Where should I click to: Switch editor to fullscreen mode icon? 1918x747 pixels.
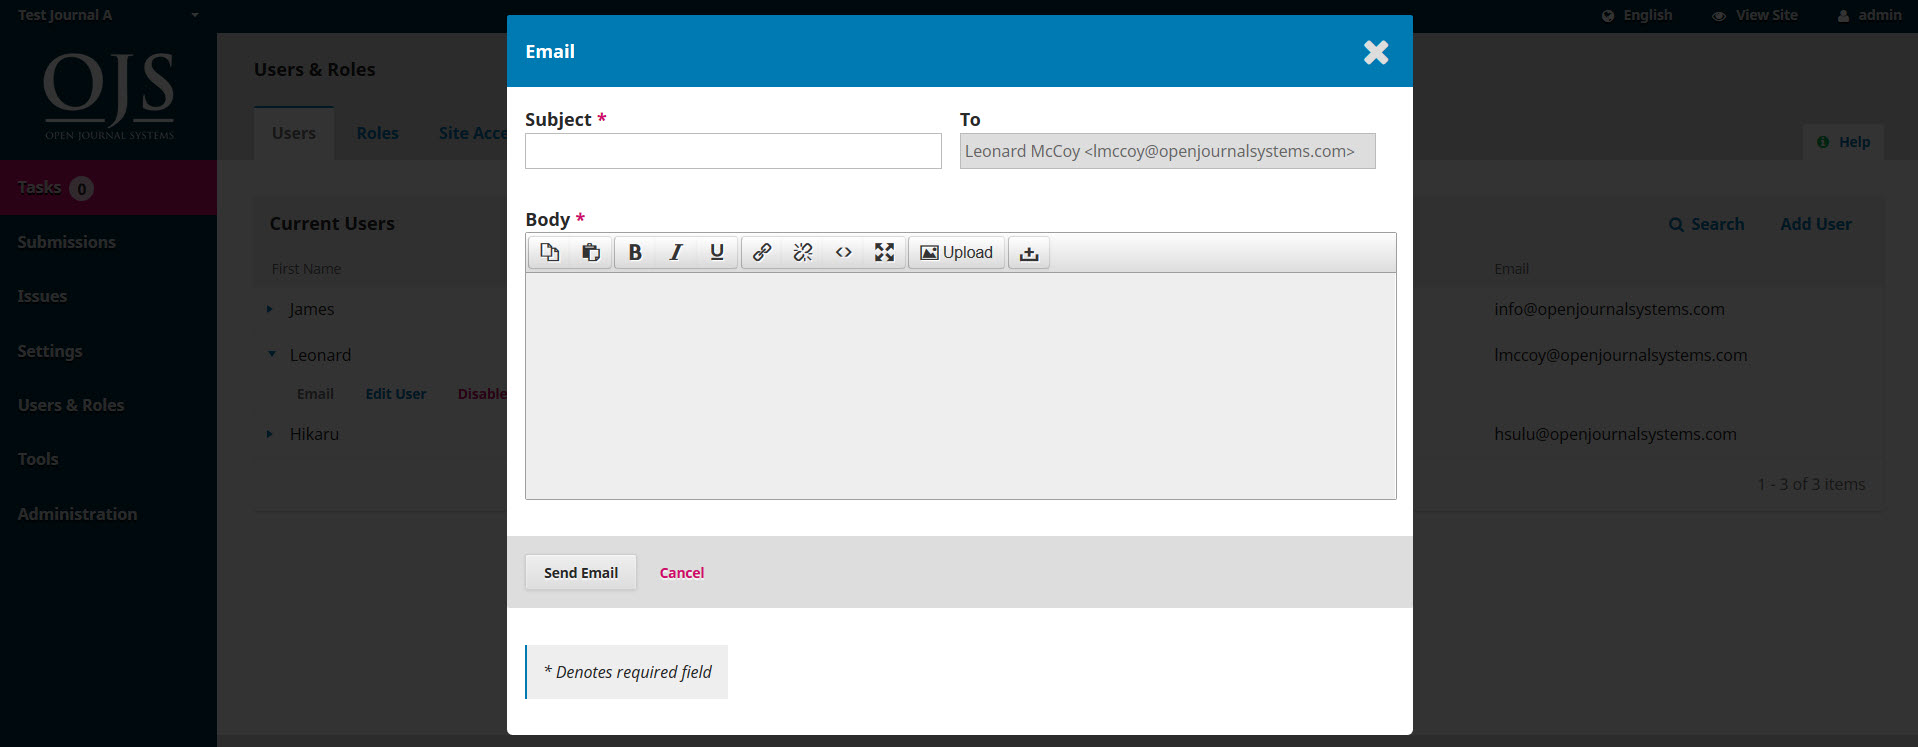885,253
